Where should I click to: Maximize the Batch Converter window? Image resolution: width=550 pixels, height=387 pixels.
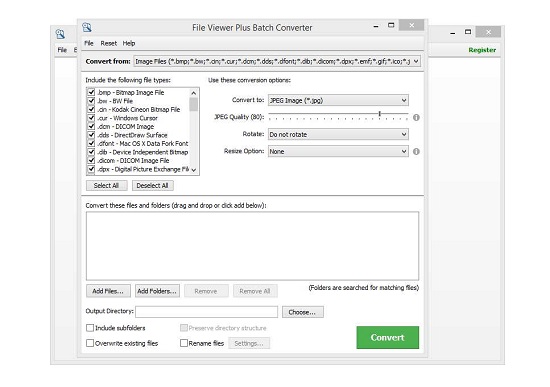point(391,25)
